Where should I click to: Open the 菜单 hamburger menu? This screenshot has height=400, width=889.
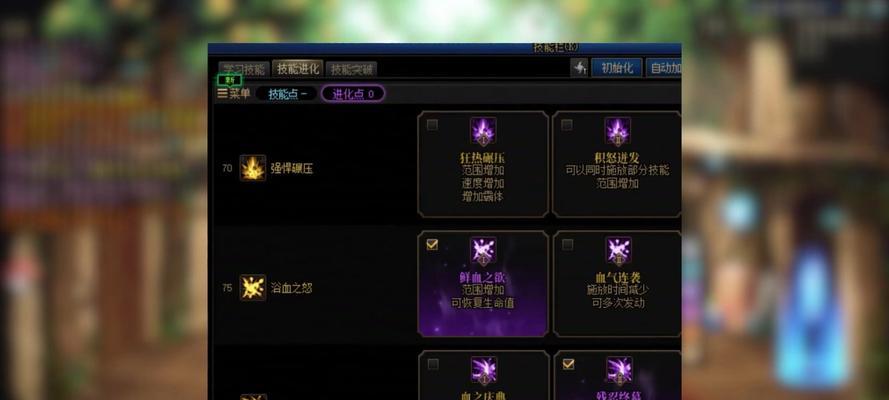(234, 93)
